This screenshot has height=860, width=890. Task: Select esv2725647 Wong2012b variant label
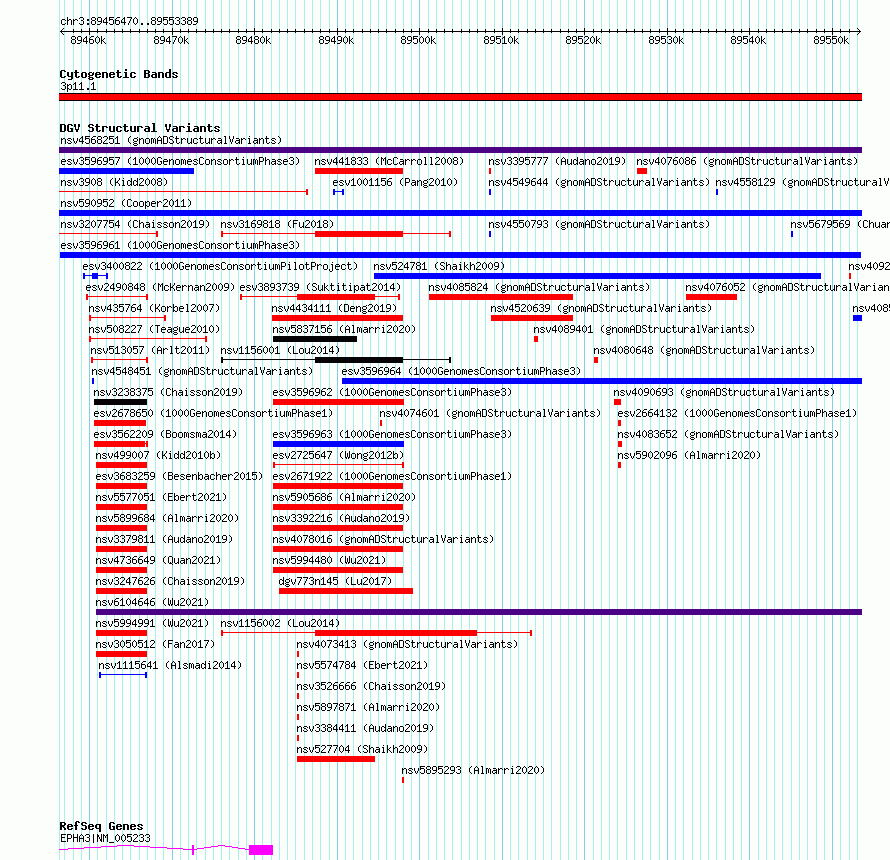[338, 455]
